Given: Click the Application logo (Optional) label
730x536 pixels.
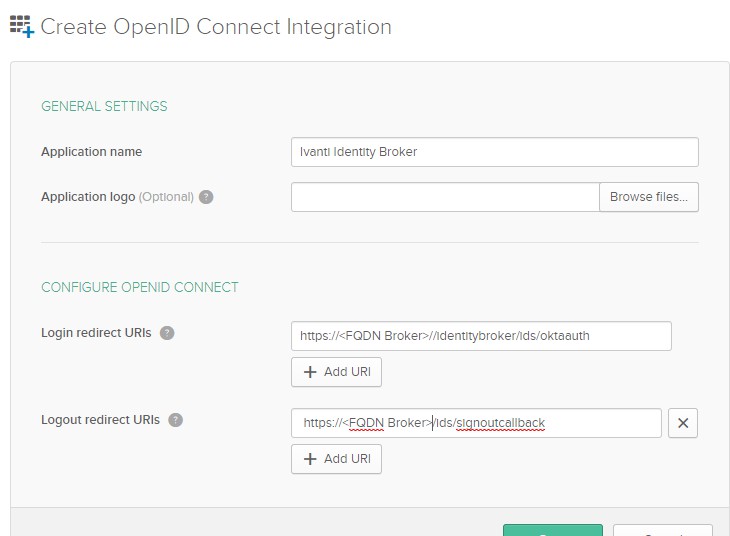Looking at the screenshot, I should (x=117, y=197).
